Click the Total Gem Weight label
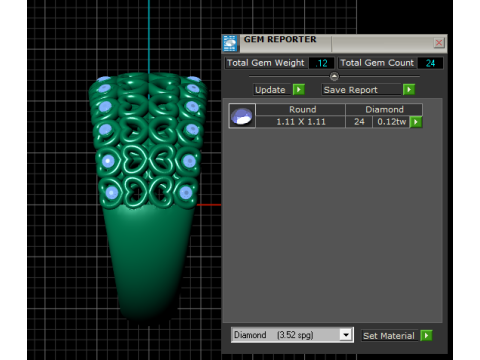 (266, 63)
